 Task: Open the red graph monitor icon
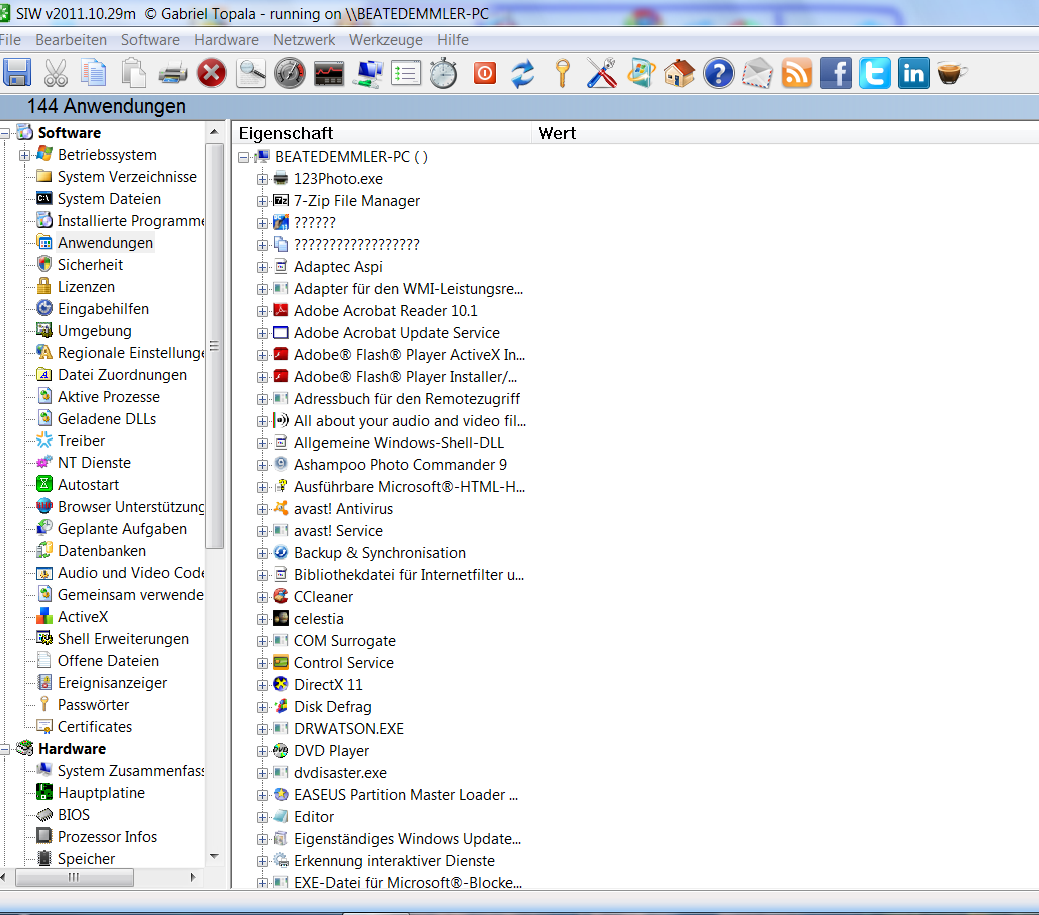pos(329,73)
